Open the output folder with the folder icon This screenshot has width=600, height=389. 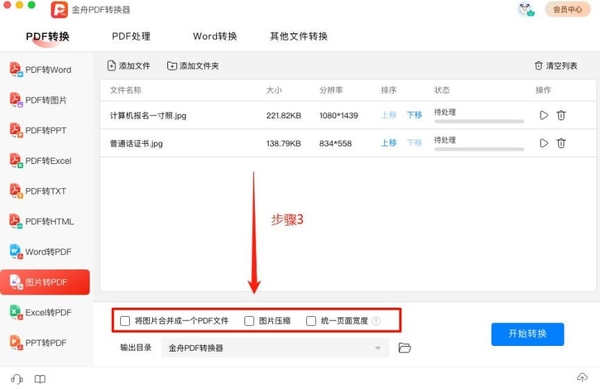[x=404, y=348]
